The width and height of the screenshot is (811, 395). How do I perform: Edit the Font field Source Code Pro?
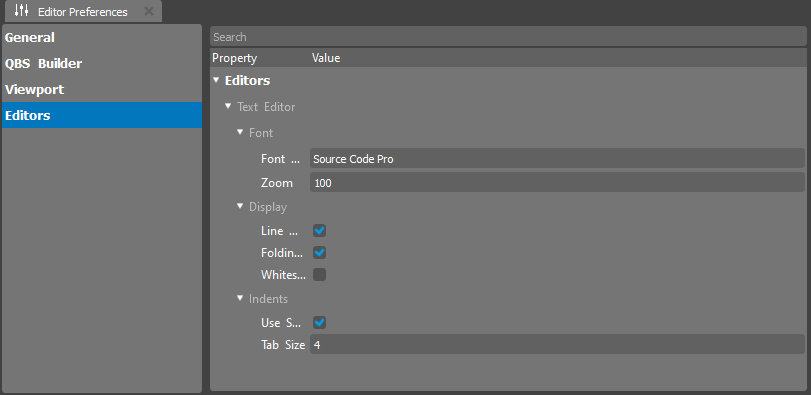[557, 159]
